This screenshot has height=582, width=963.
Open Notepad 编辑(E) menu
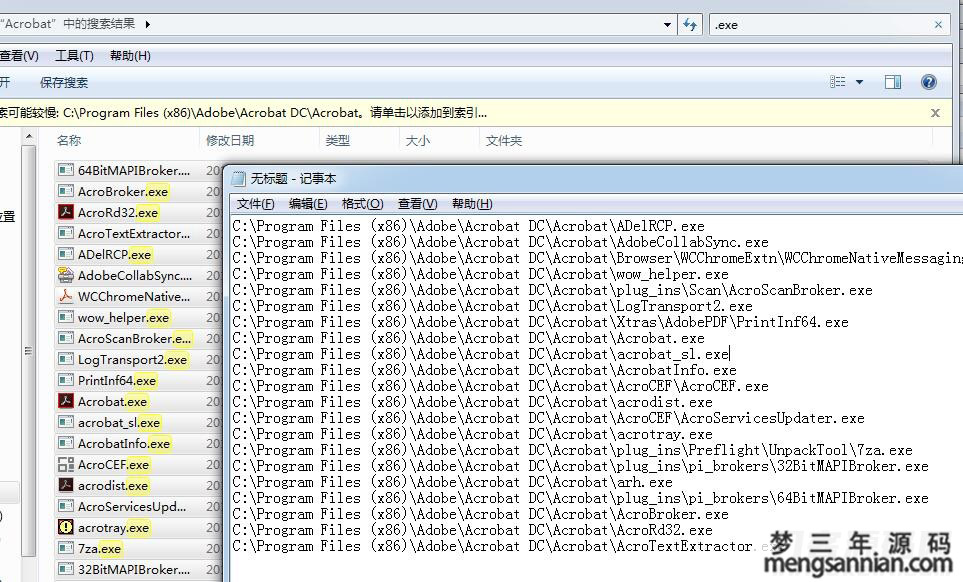308,204
